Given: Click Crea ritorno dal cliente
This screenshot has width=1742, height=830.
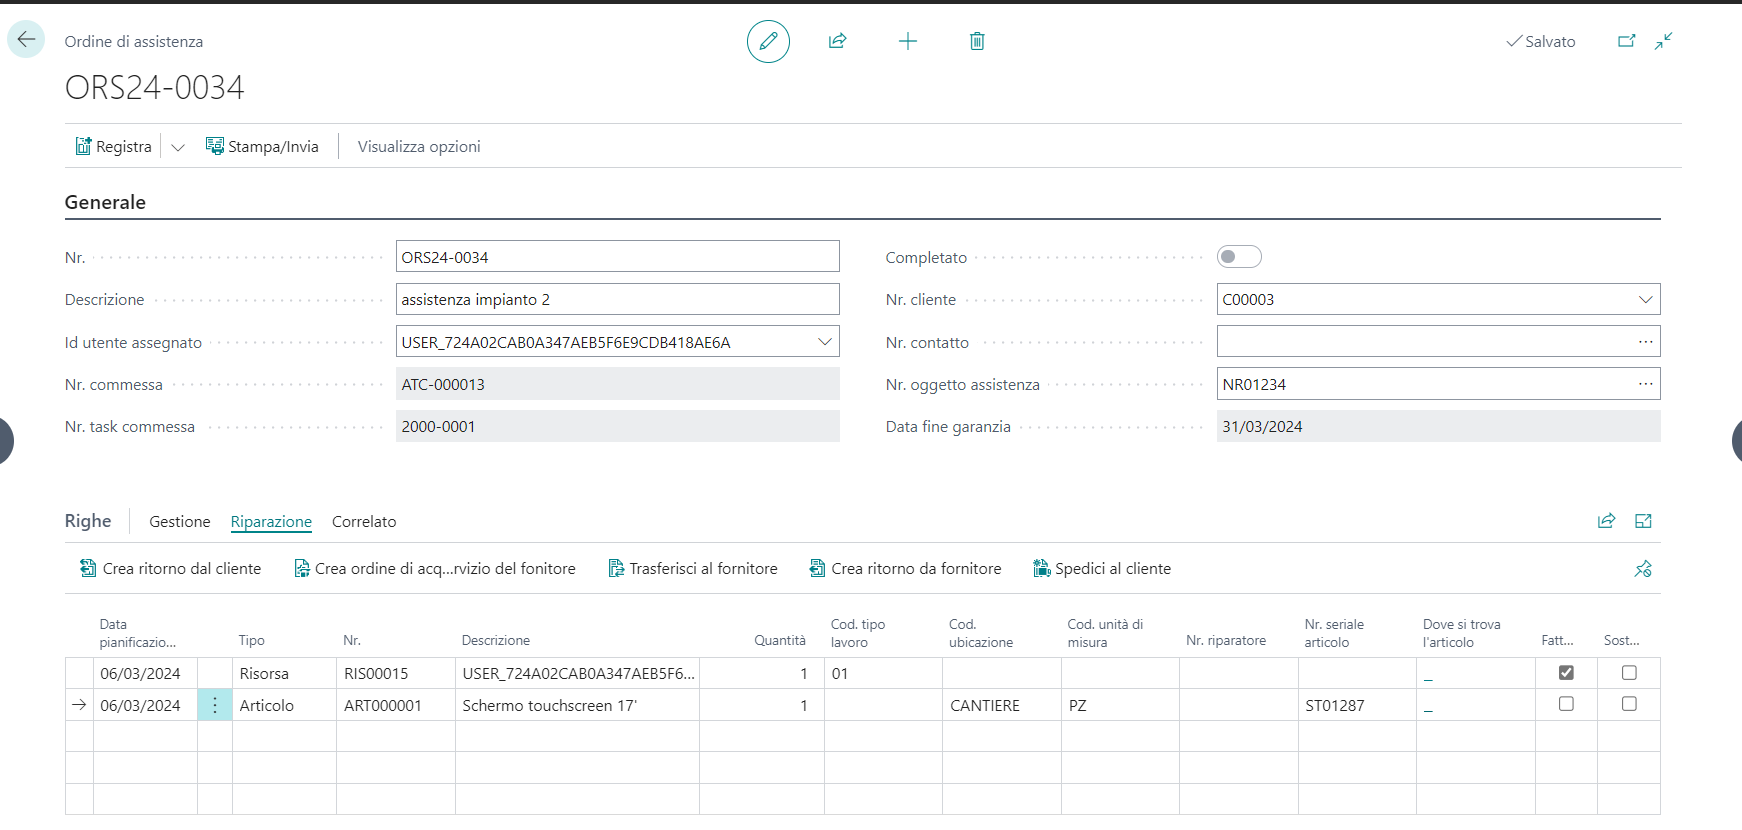Looking at the screenshot, I should click(170, 568).
